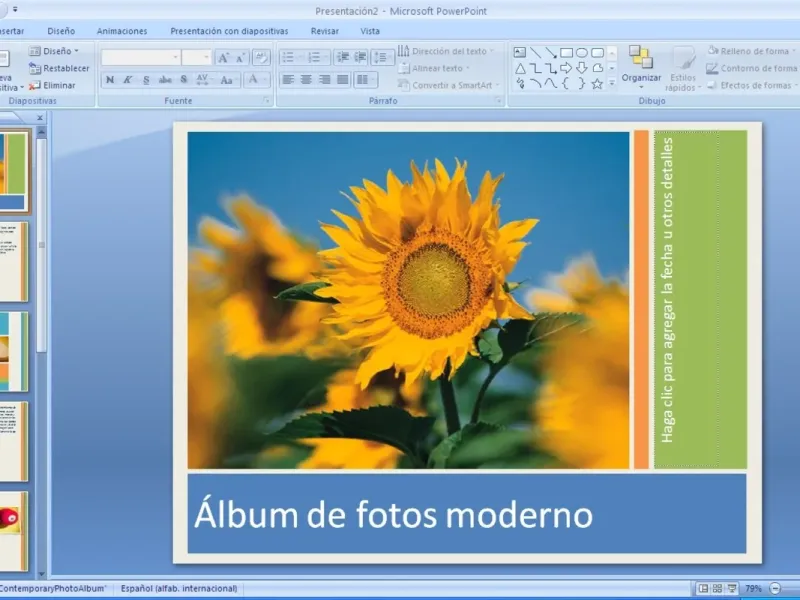Select the rounded rectangle shape

pyautogui.click(x=597, y=53)
